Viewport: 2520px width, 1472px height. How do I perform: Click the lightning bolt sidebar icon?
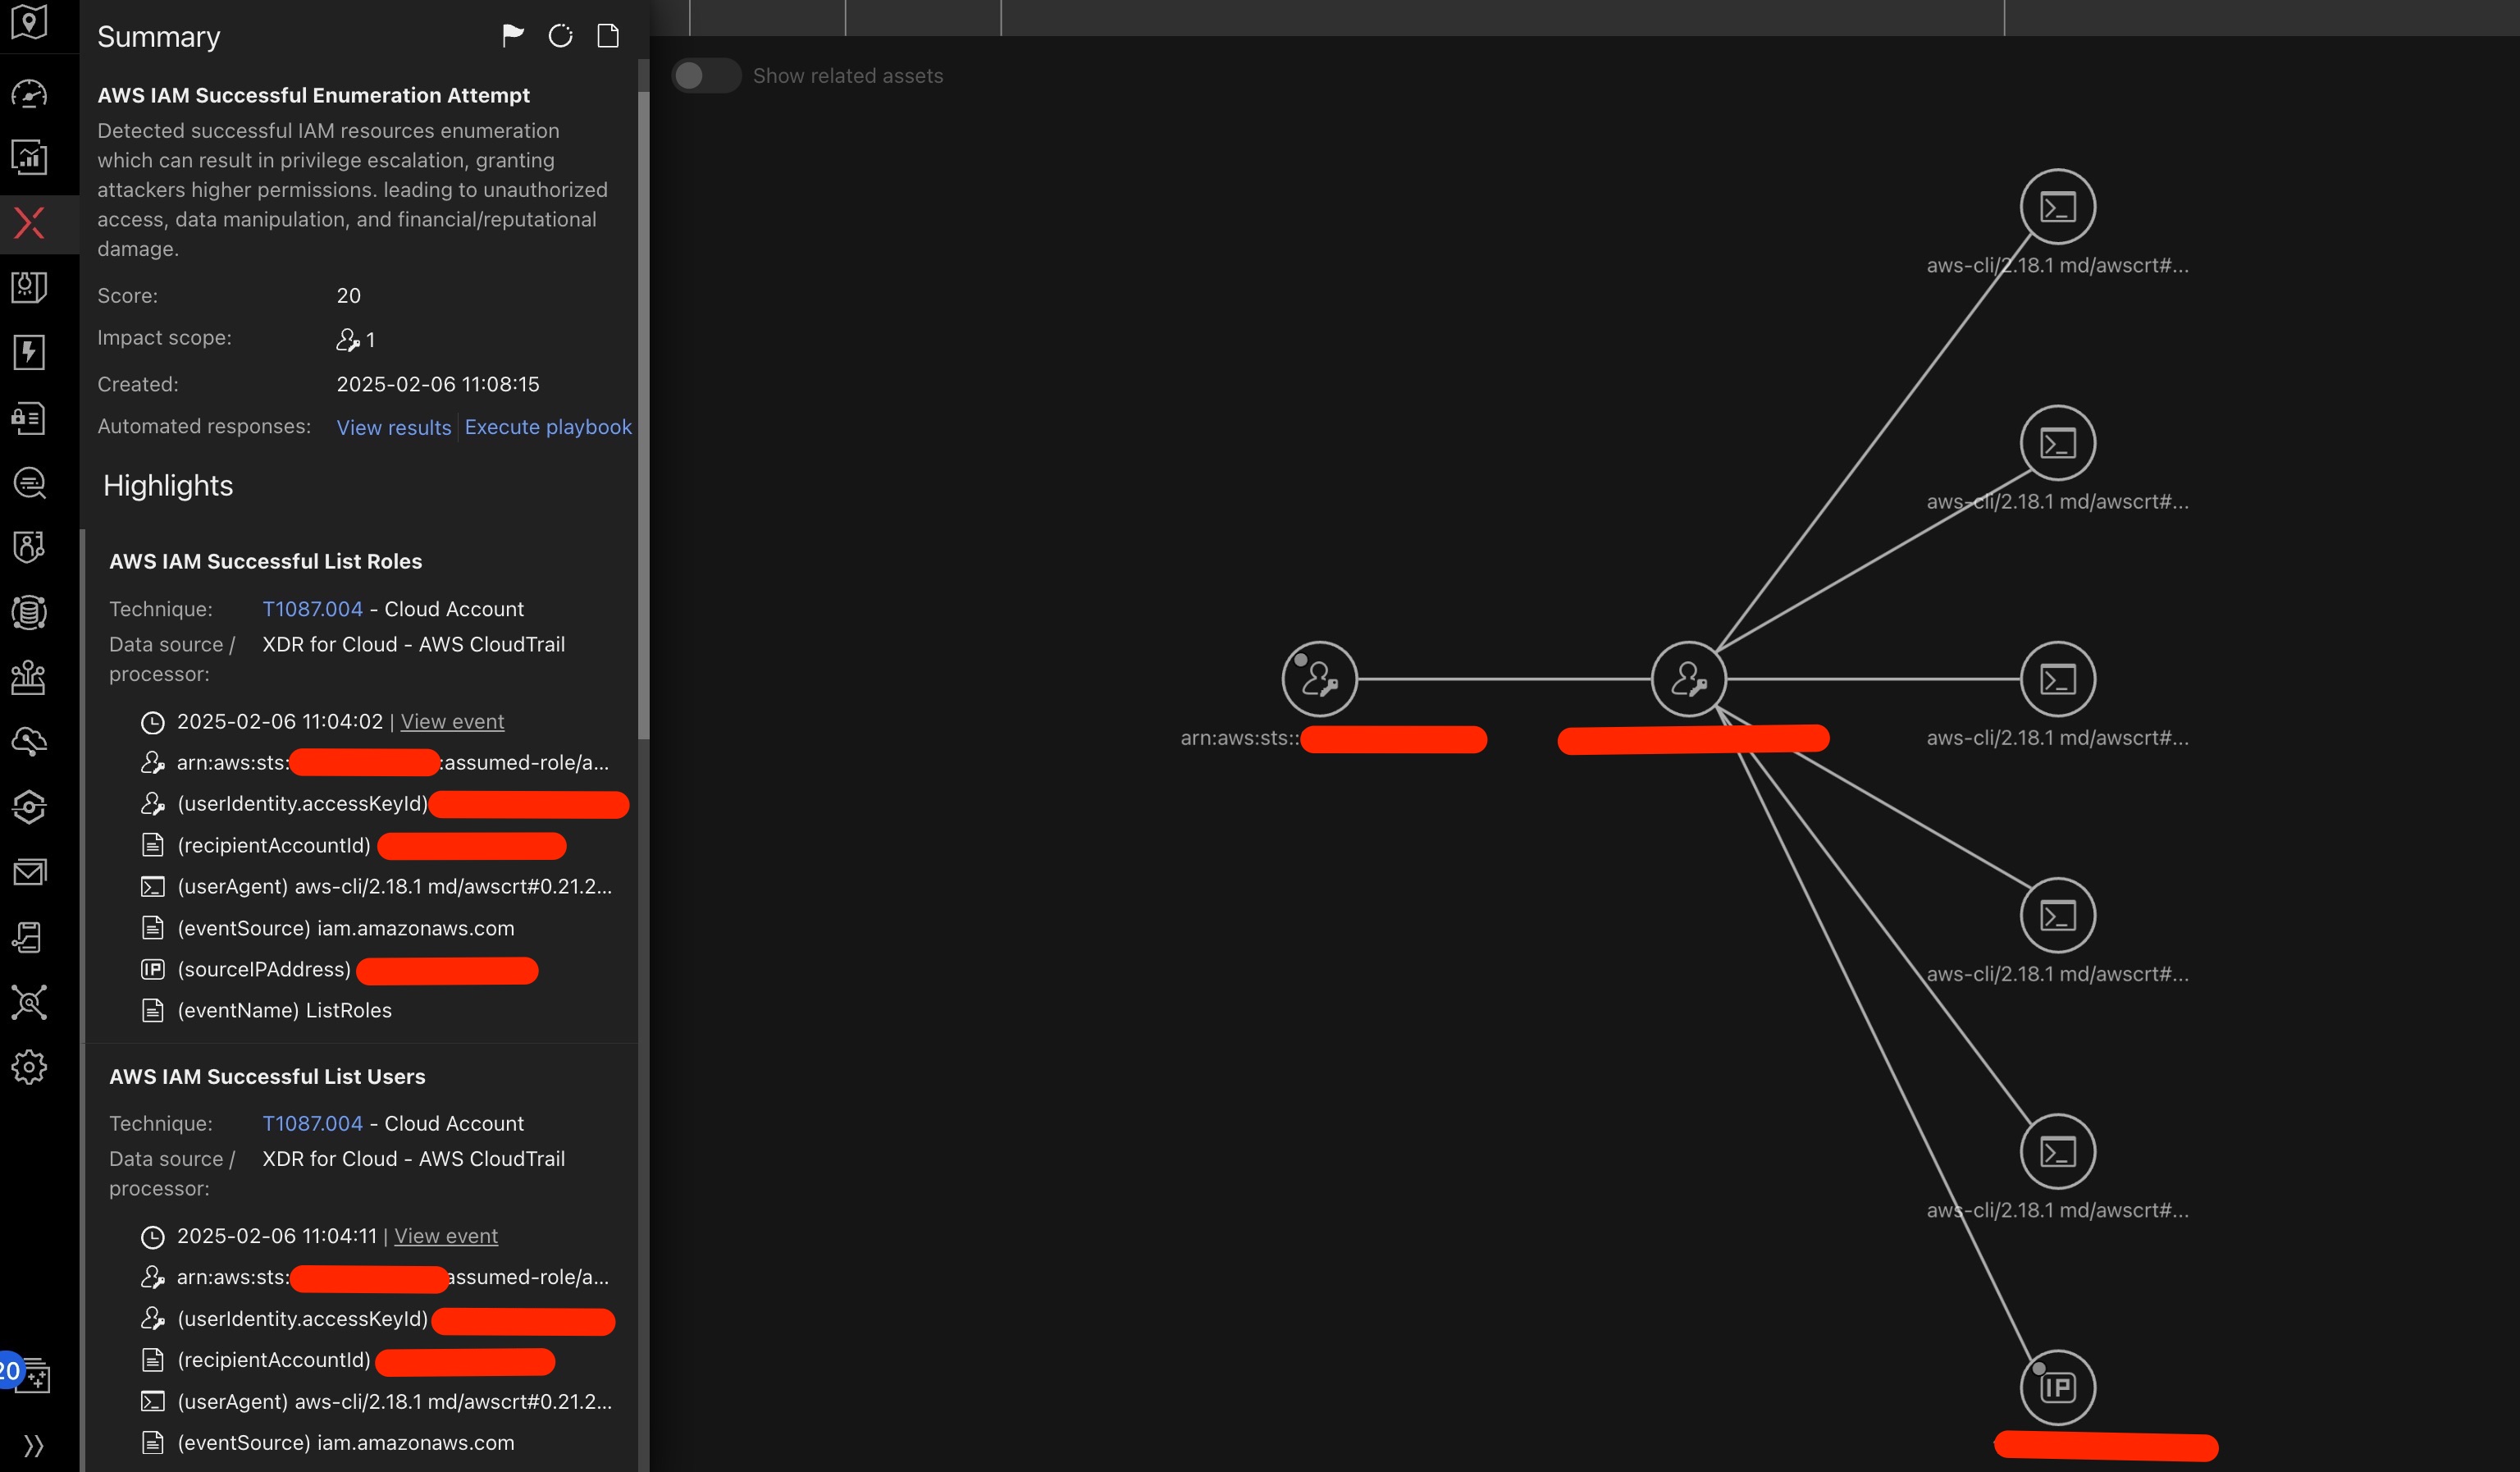[x=29, y=352]
